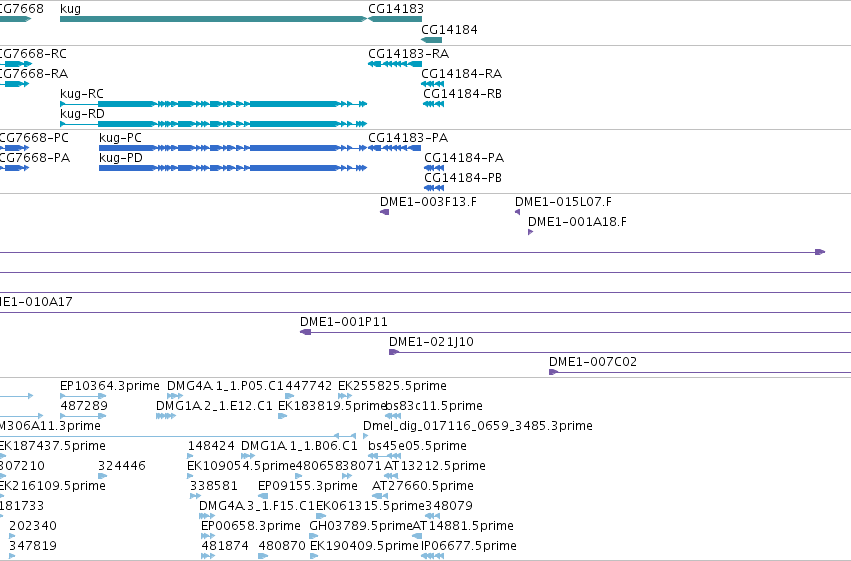The height and width of the screenshot is (561, 851).
Task: Click the kug-PD protein feature
Action: click(x=233, y=168)
